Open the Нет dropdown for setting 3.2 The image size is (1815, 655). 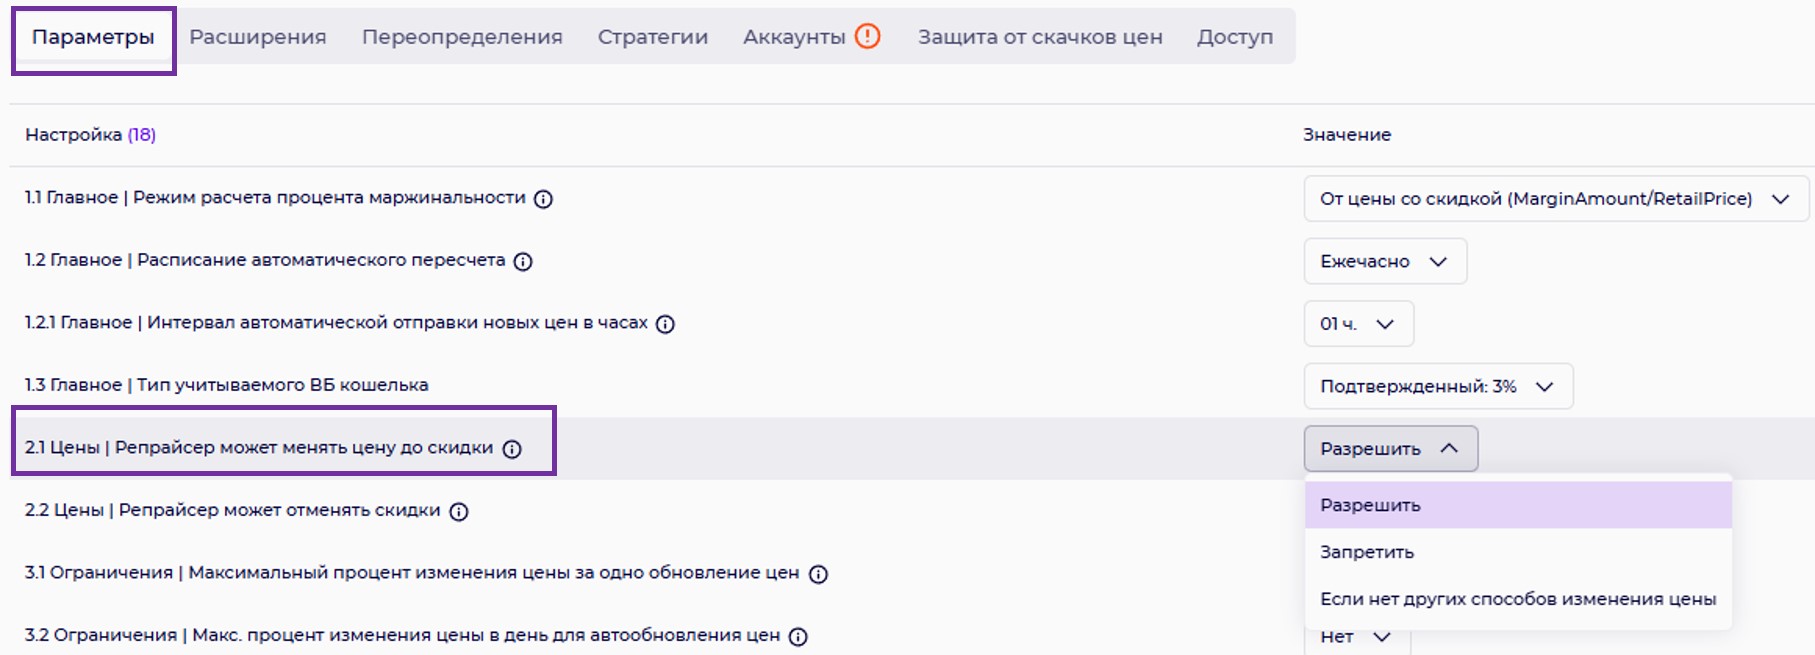click(1356, 638)
